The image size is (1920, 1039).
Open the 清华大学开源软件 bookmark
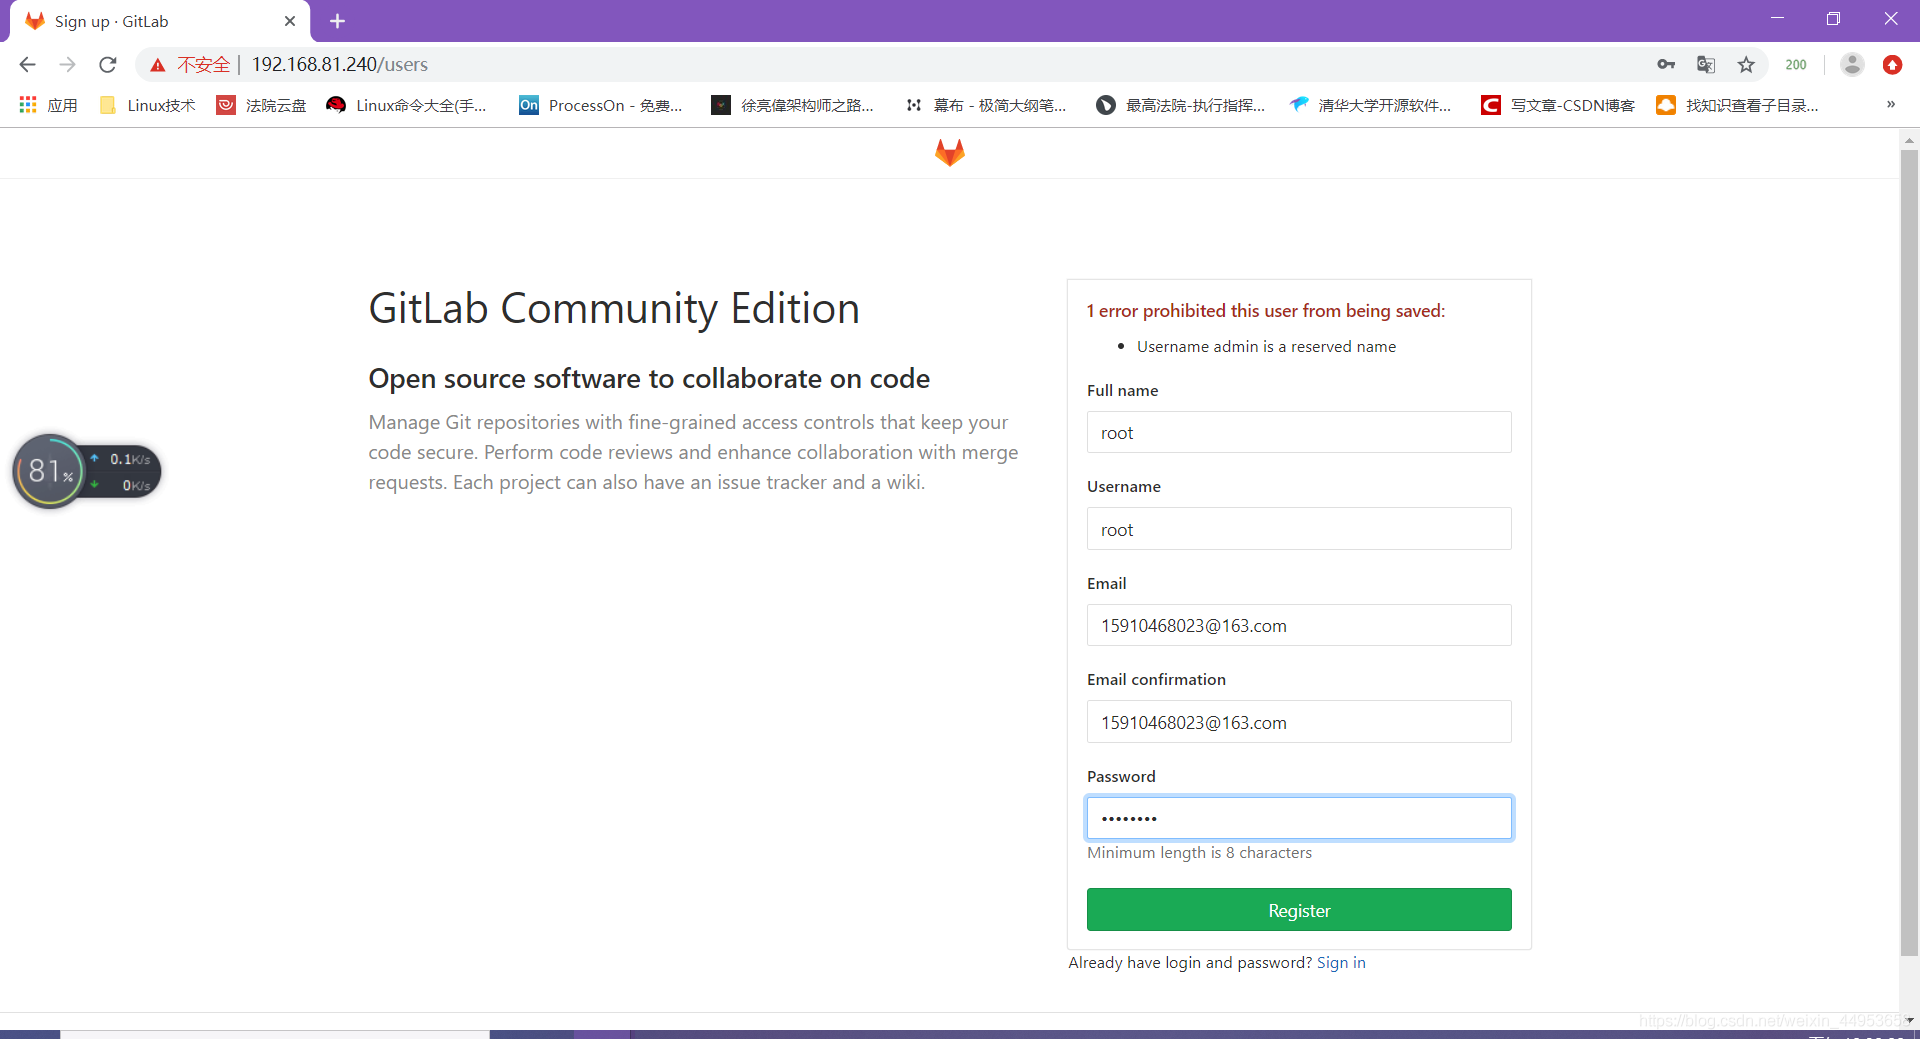pos(1371,105)
